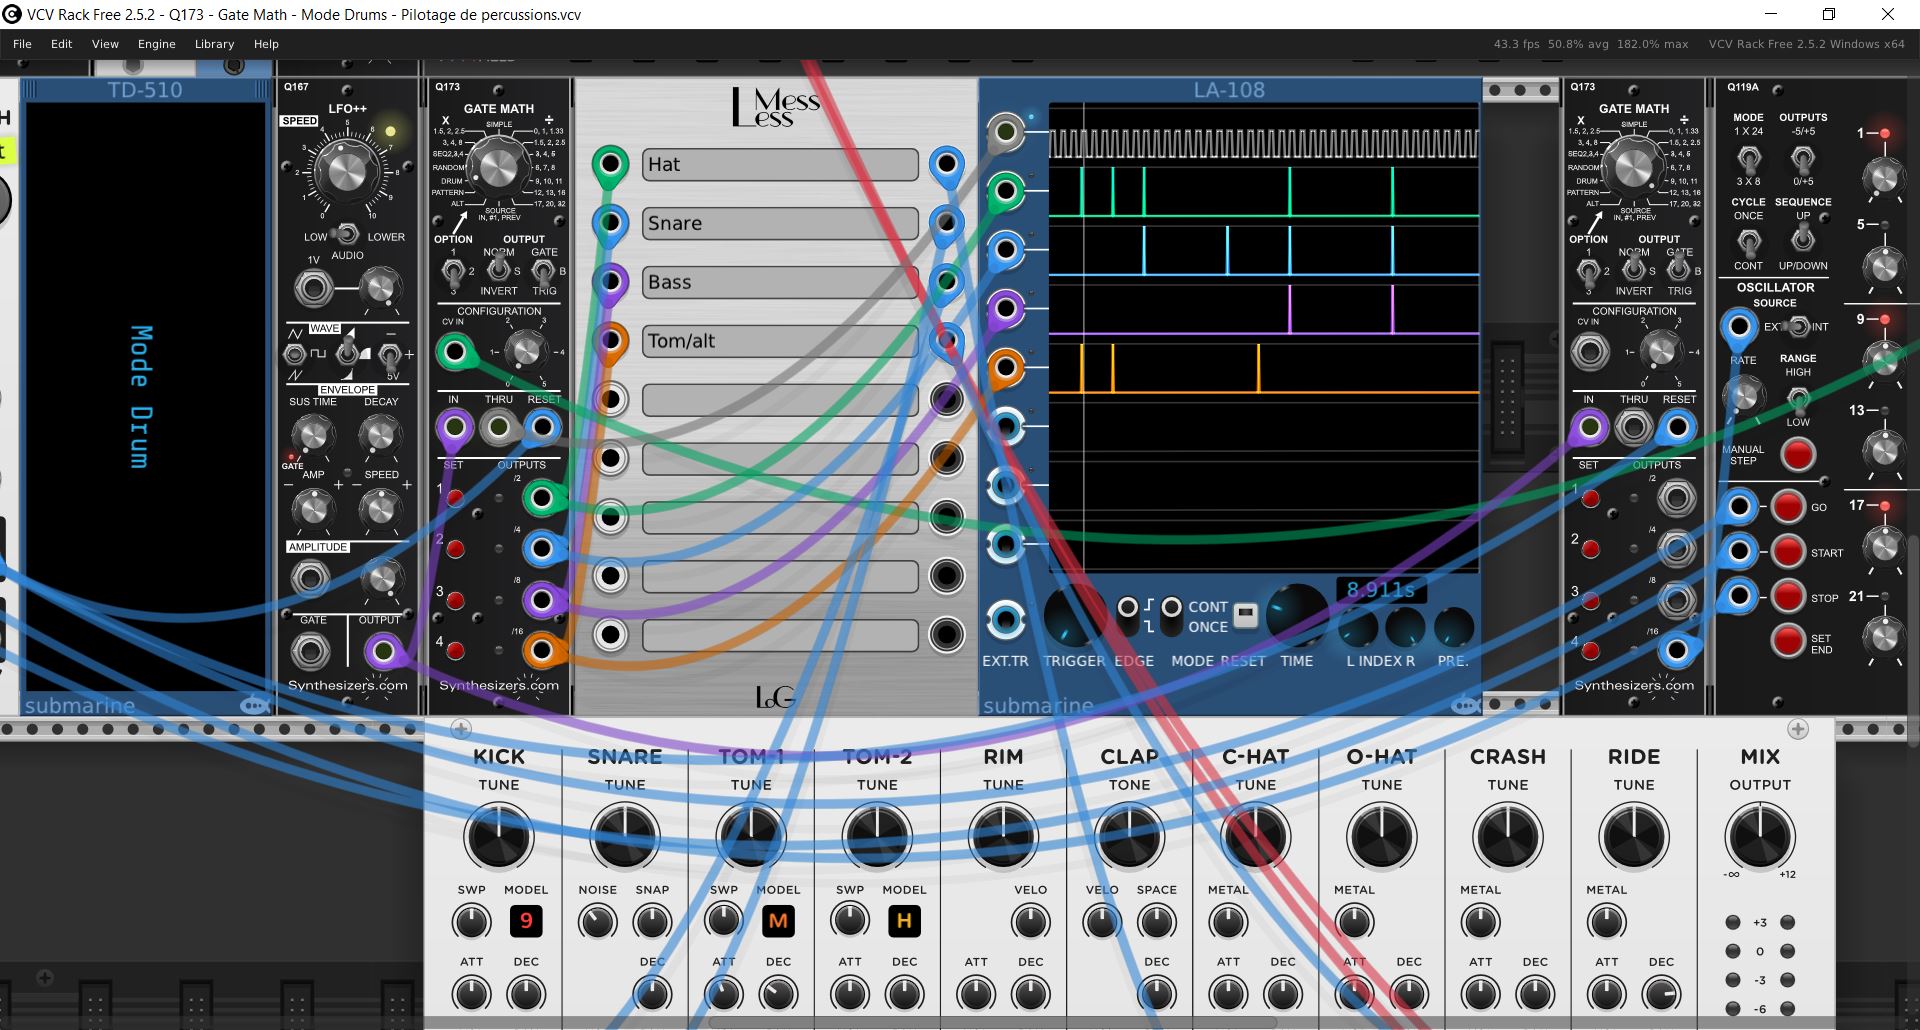Image resolution: width=1920 pixels, height=1030 pixels.
Task: Open the File menu
Action: pyautogui.click(x=22, y=44)
